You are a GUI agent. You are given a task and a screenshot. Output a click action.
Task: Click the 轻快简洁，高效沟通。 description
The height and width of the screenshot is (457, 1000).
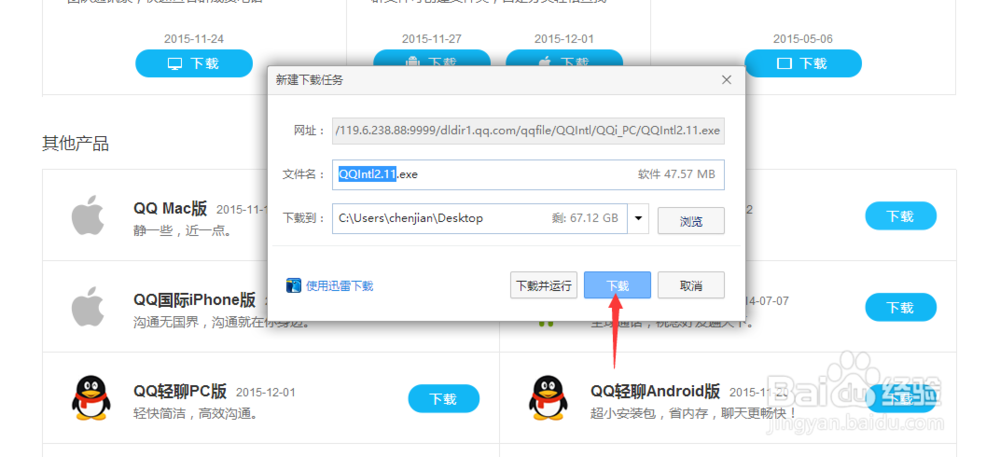pyautogui.click(x=195, y=414)
